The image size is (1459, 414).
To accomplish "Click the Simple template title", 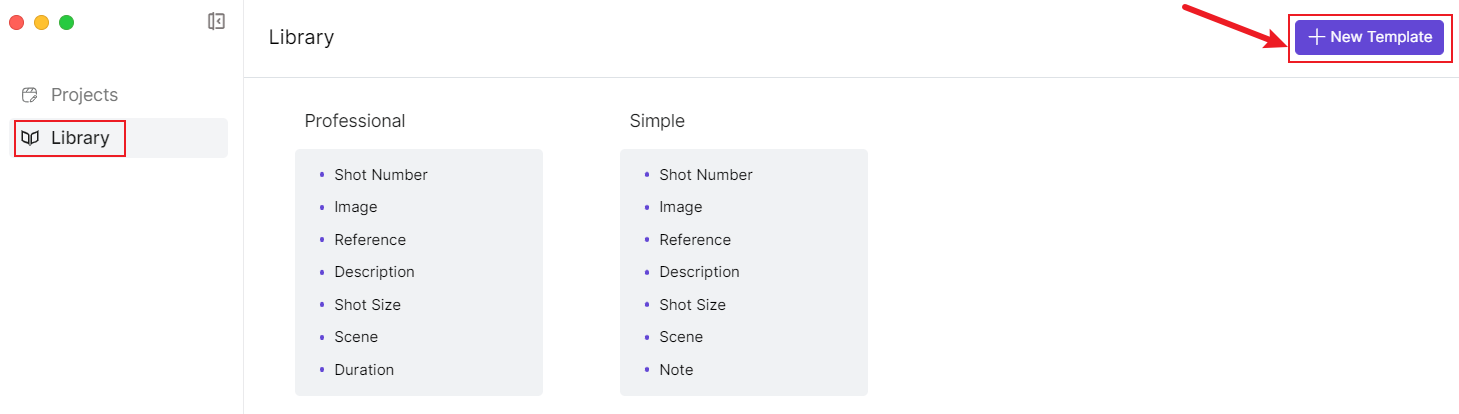I will [657, 121].
